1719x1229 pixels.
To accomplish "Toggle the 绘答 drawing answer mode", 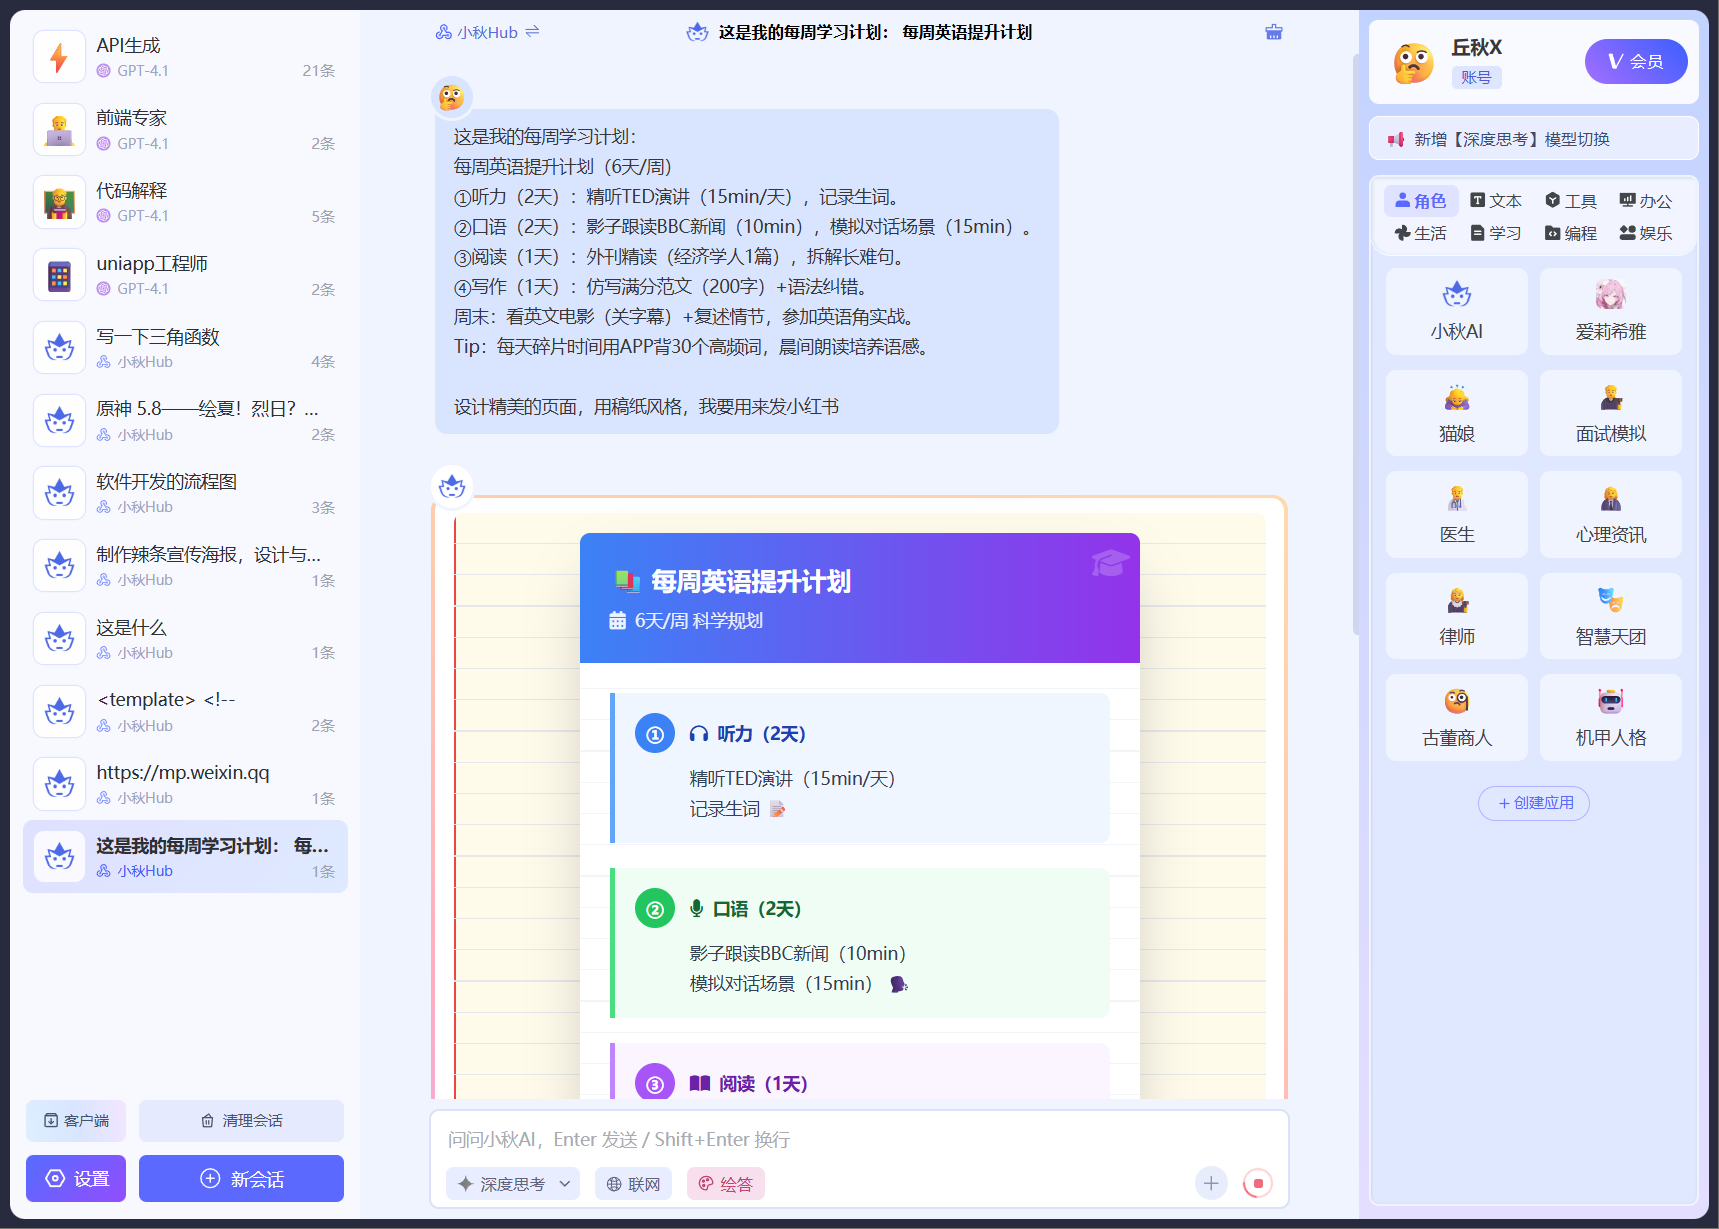I will click(725, 1184).
